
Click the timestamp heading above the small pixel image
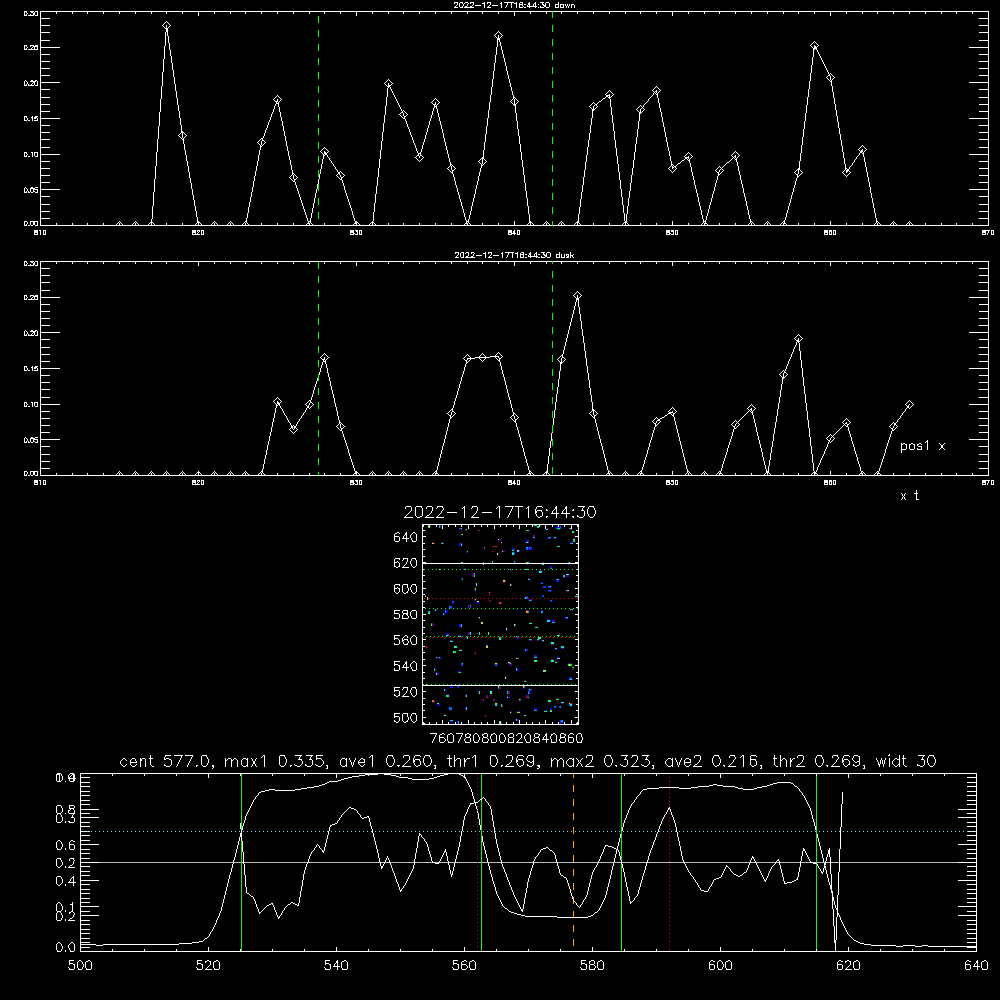tap(500, 512)
